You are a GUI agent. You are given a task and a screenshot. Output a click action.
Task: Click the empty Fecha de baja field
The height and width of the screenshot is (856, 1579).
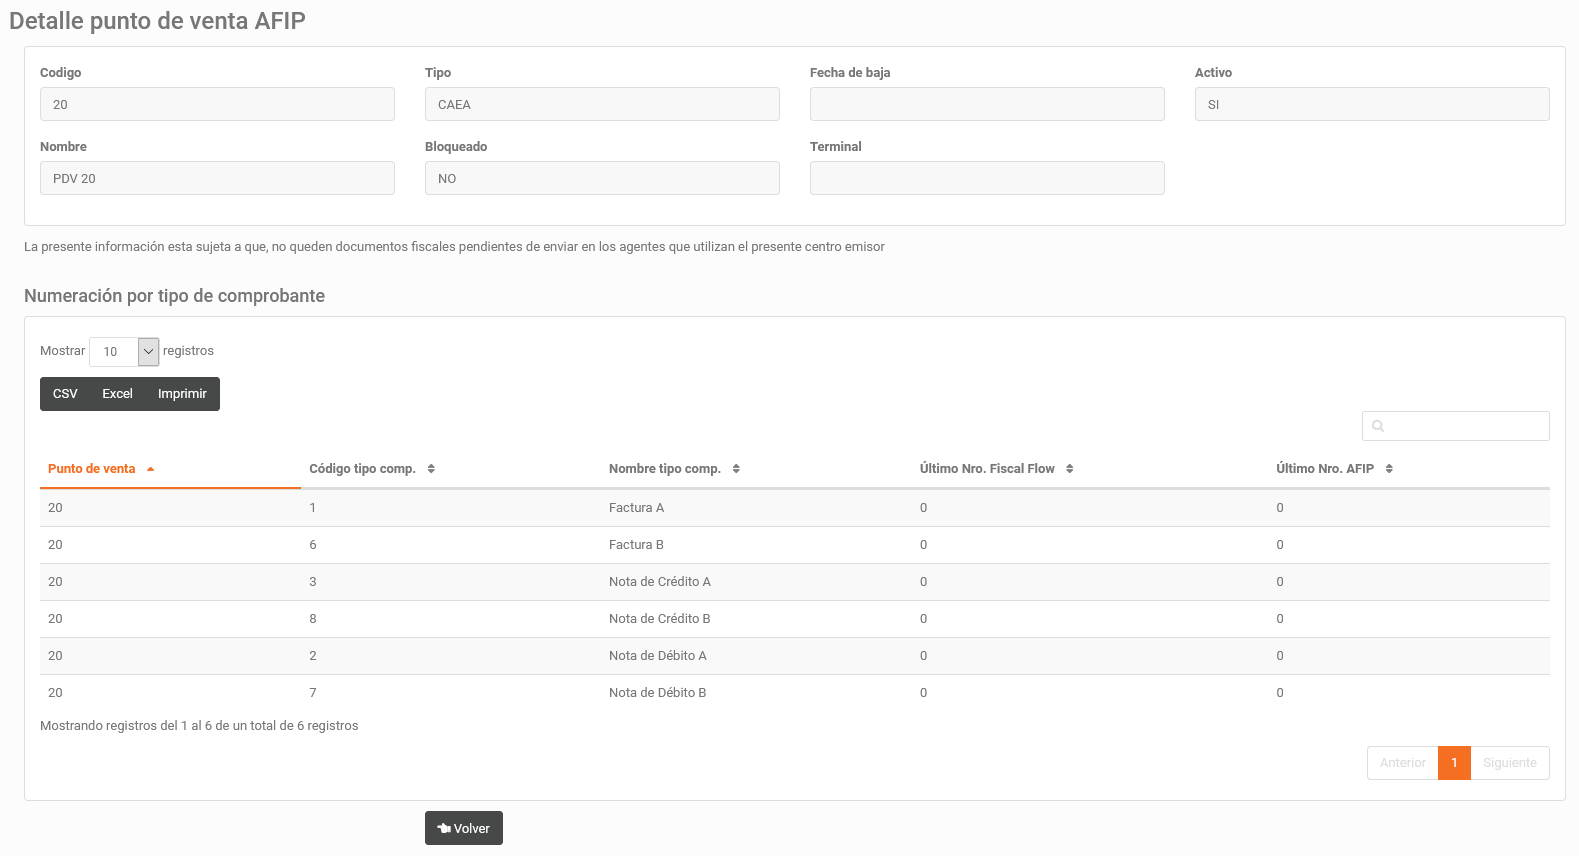(987, 104)
